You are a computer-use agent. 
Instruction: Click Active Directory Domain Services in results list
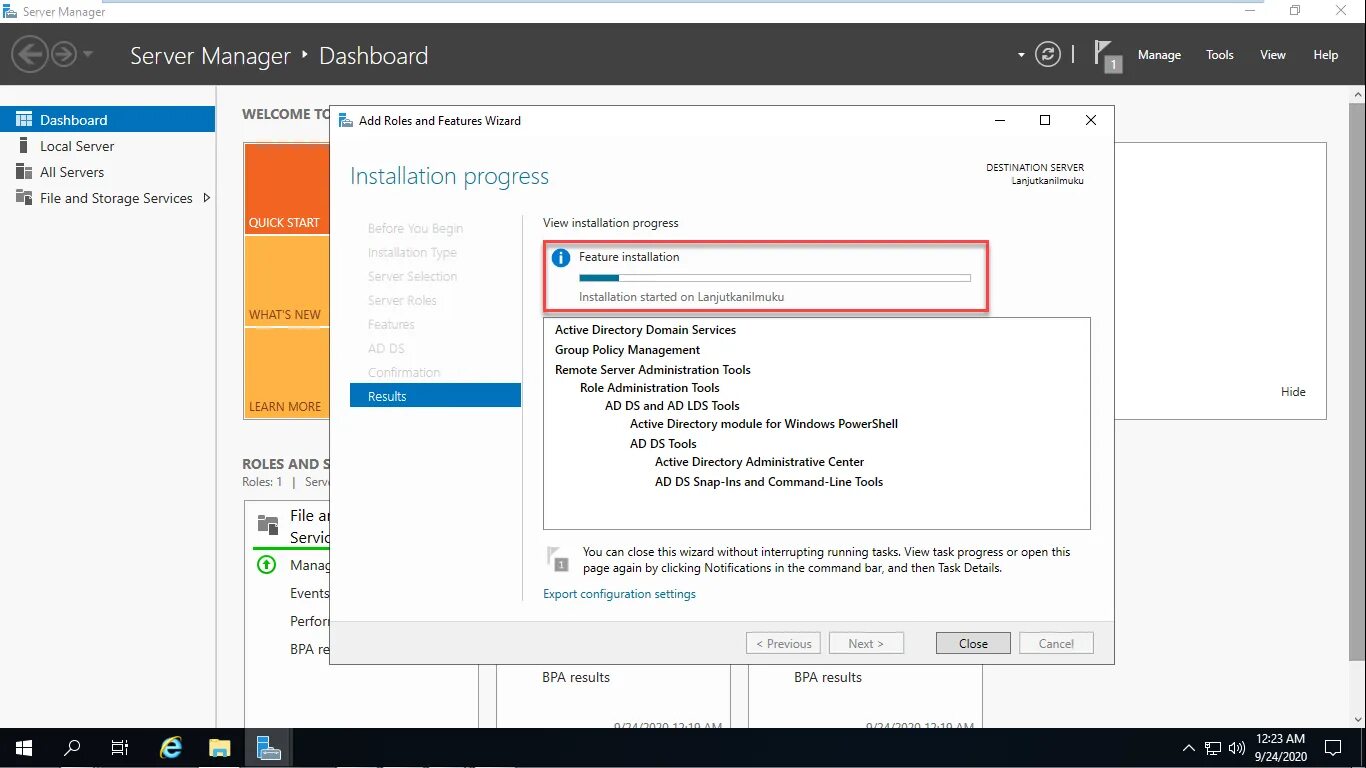[x=645, y=330]
